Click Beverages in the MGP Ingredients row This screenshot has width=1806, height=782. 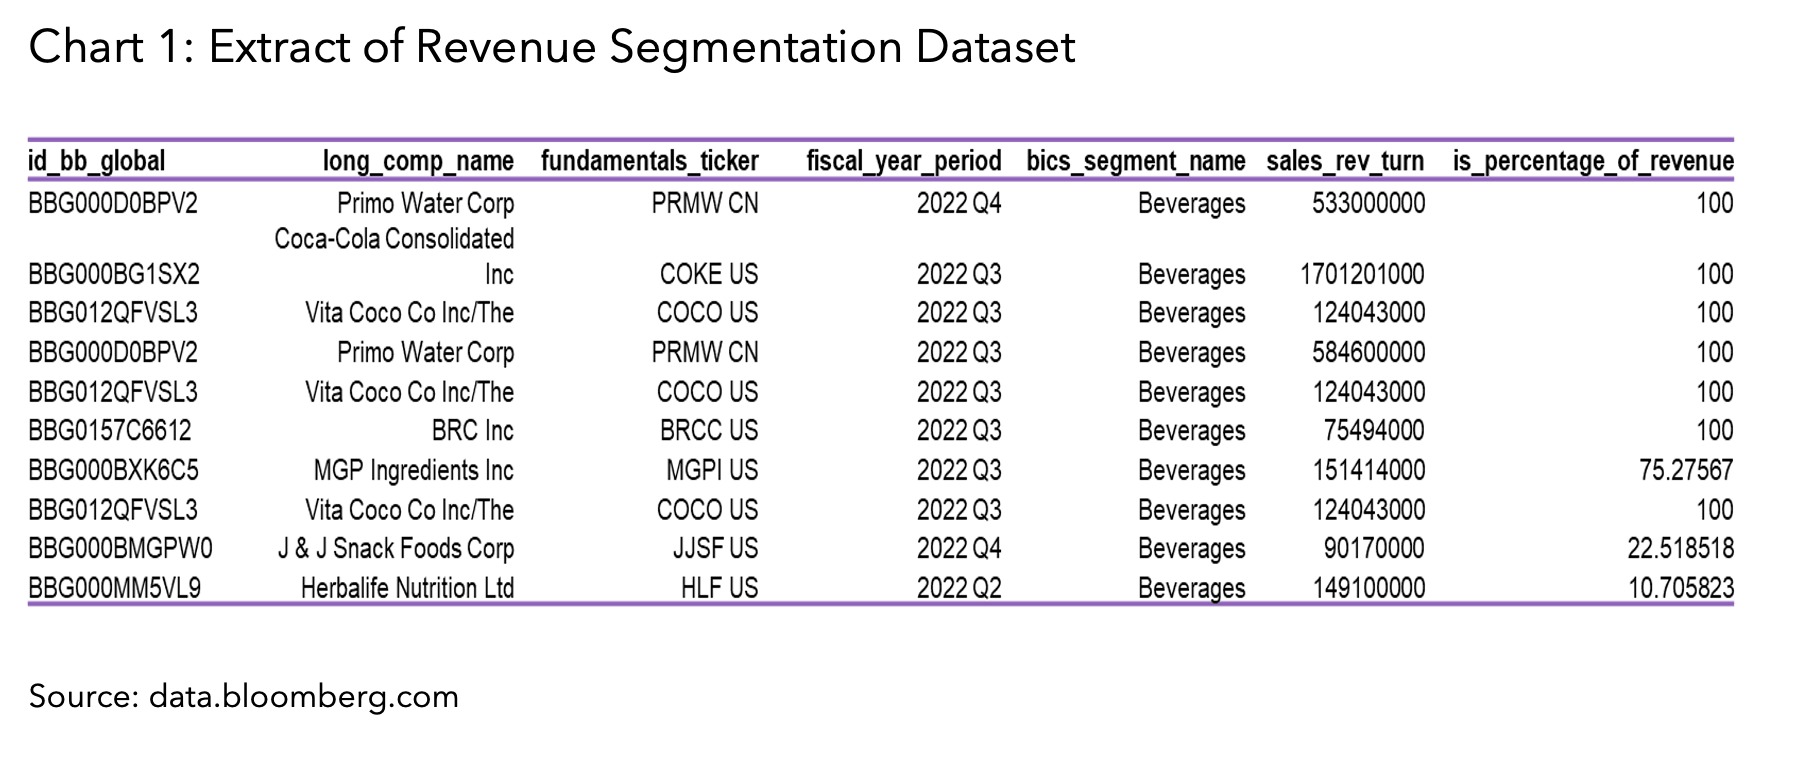[x=1192, y=470]
